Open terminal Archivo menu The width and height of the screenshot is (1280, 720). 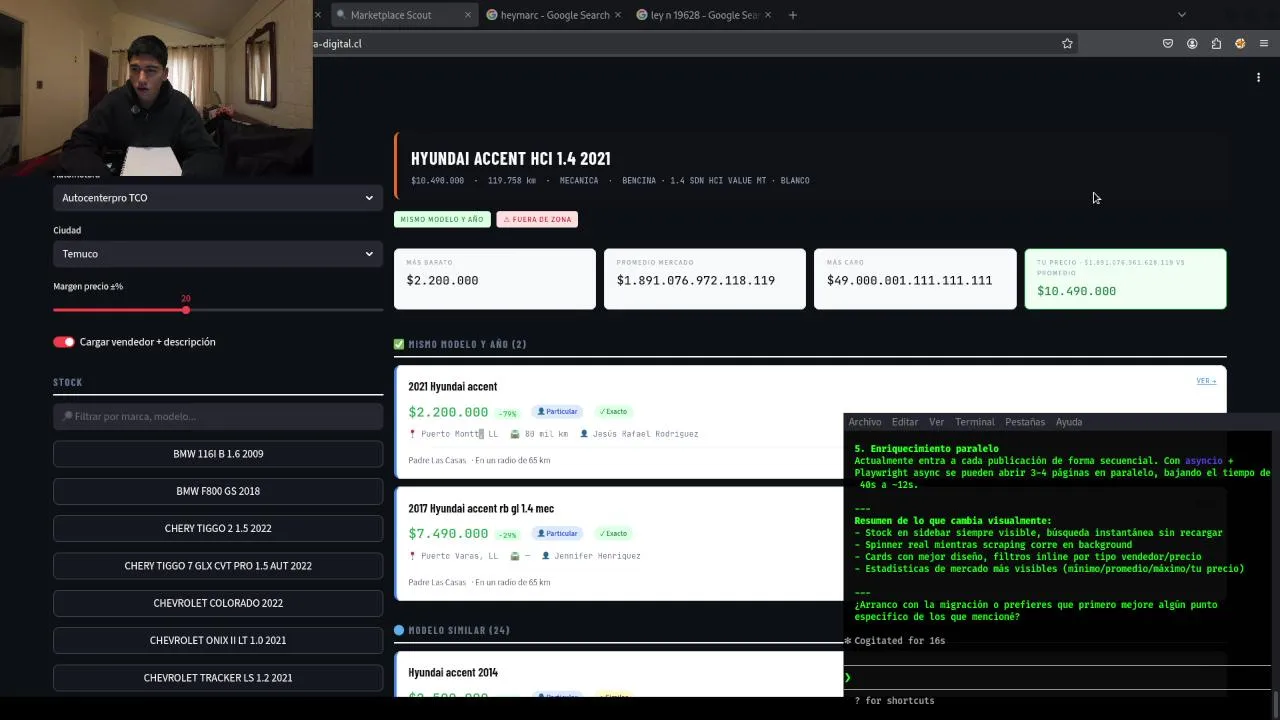coord(865,422)
